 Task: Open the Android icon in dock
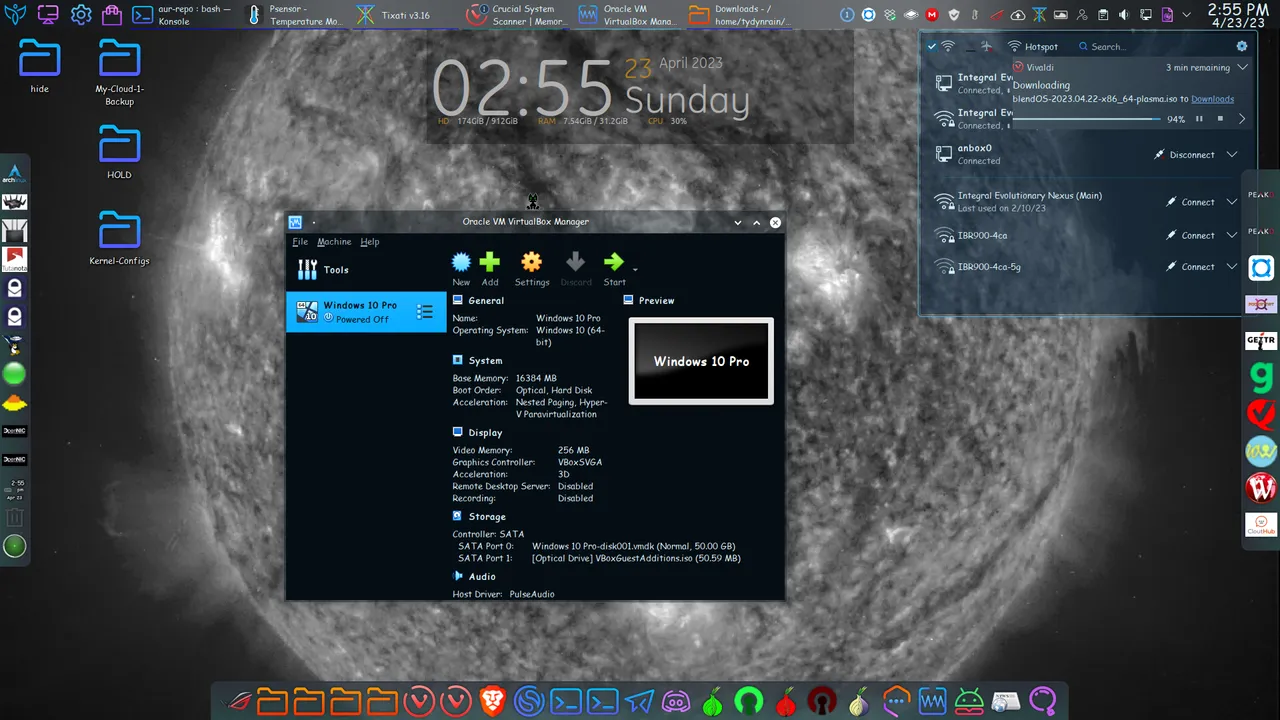969,702
